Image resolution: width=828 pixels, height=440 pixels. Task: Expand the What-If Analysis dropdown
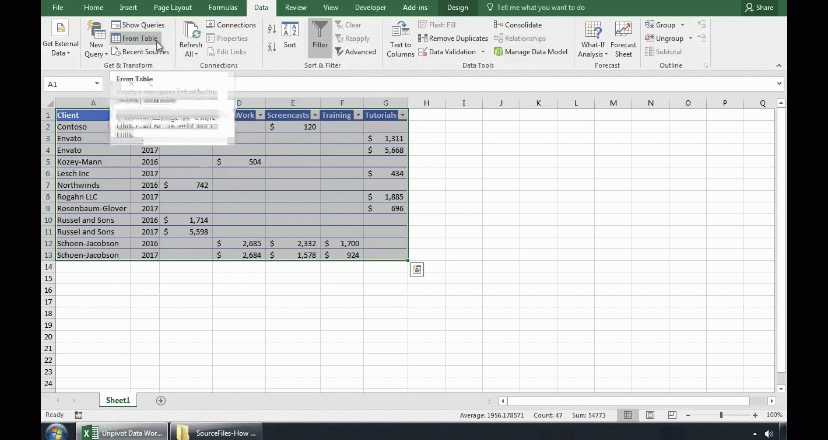(x=592, y=40)
